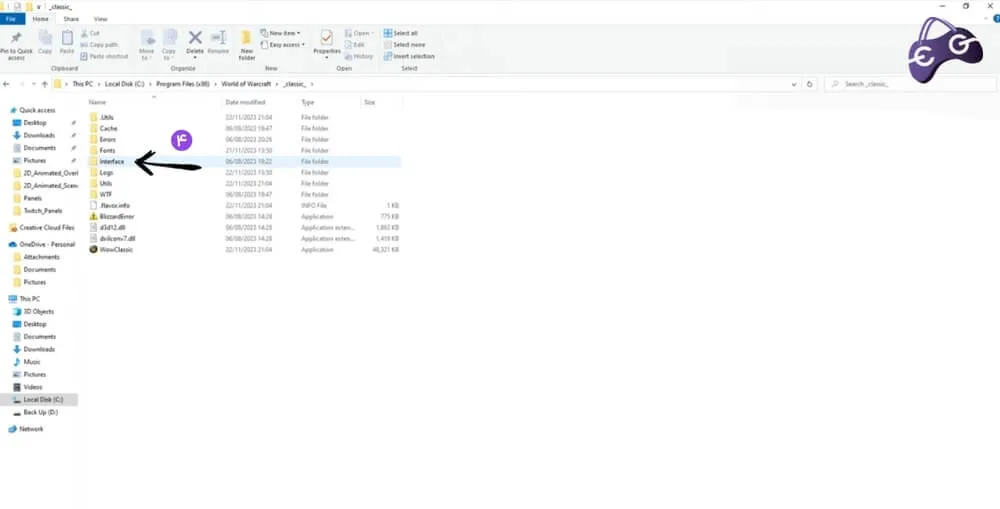Go up one folder level with the Up arrow
Viewport: 1000px width, 509px height.
pos(44,84)
